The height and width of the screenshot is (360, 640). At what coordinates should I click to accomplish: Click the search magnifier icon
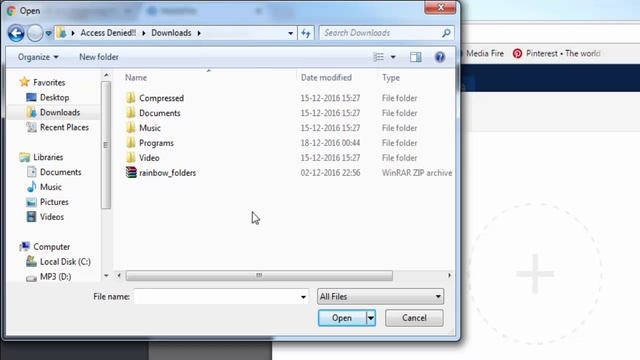[x=447, y=33]
